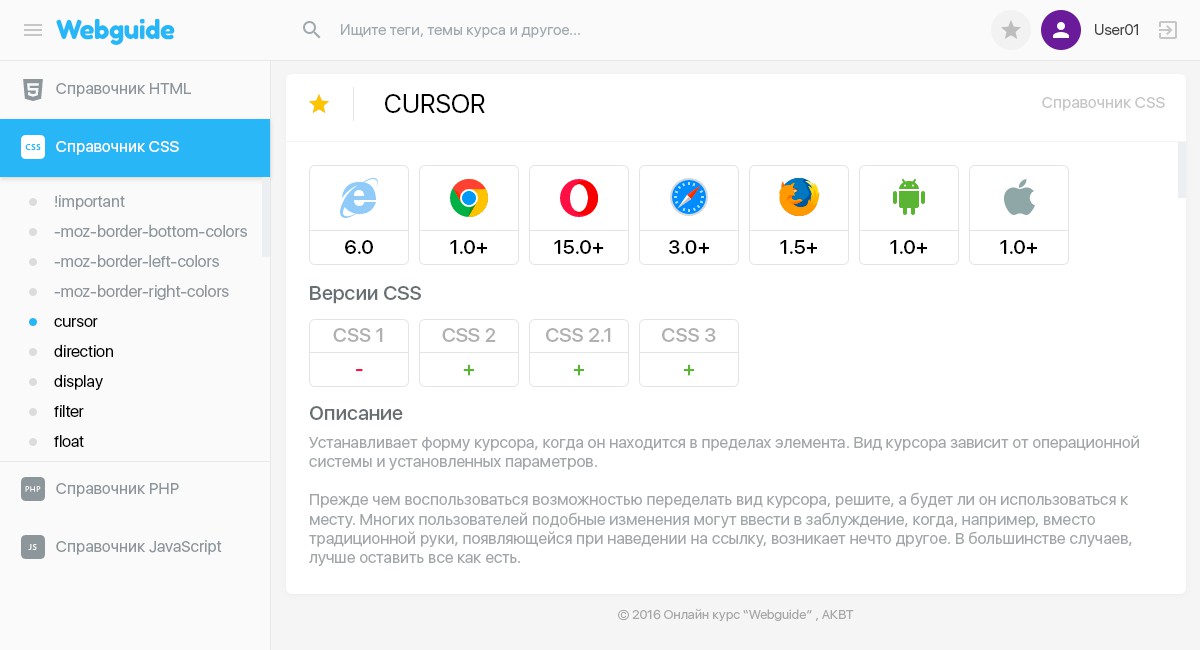Screen dimensions: 1200x650
Task: Select the !important sidebar item
Action: point(89,202)
